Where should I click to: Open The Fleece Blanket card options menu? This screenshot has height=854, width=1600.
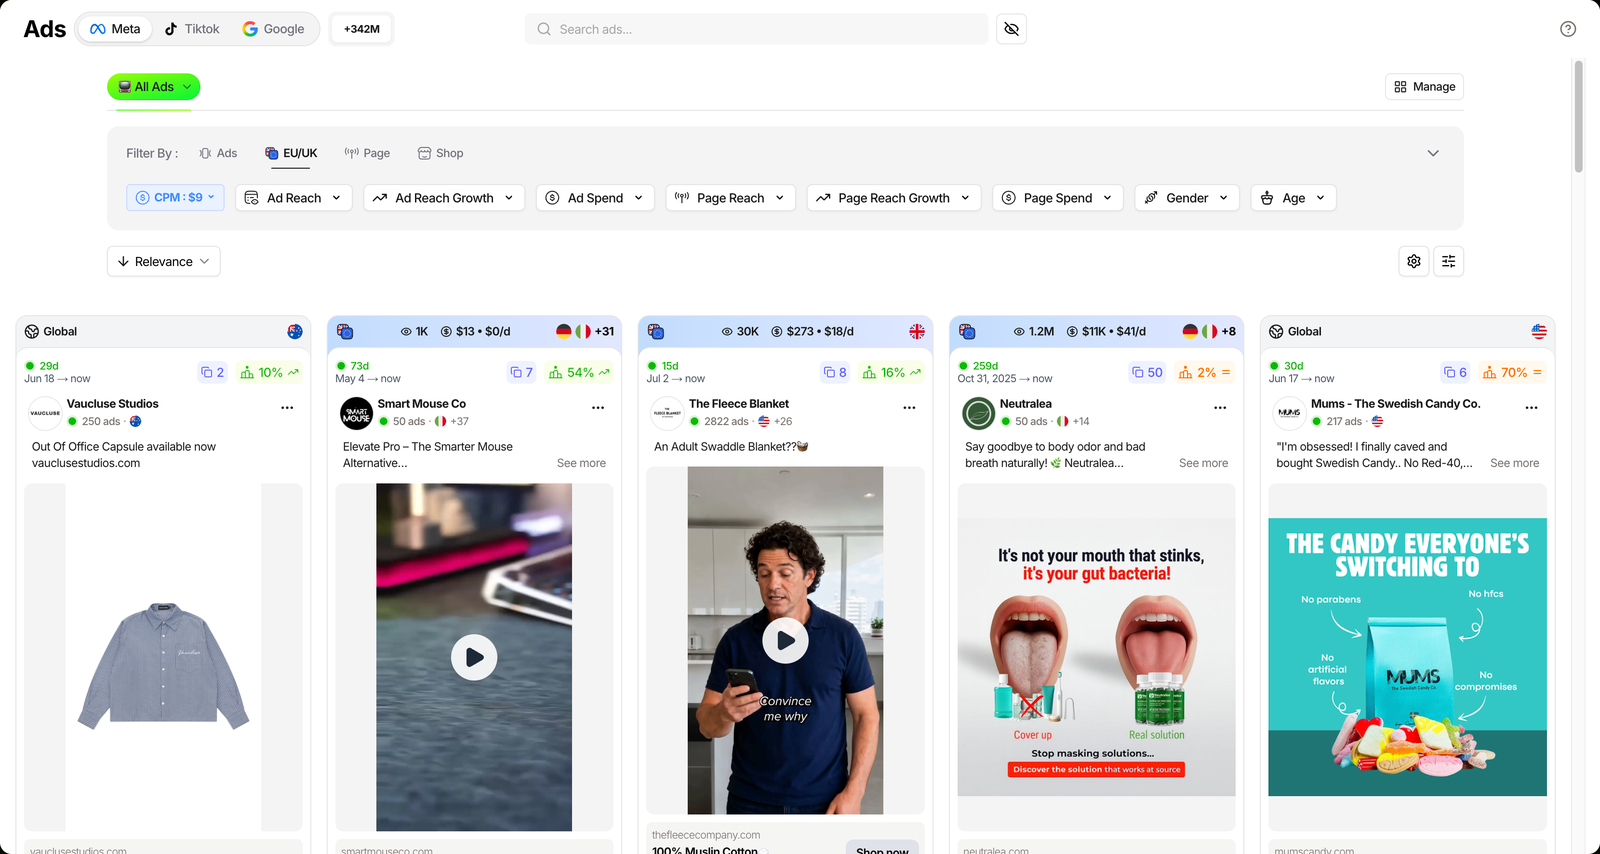909,408
